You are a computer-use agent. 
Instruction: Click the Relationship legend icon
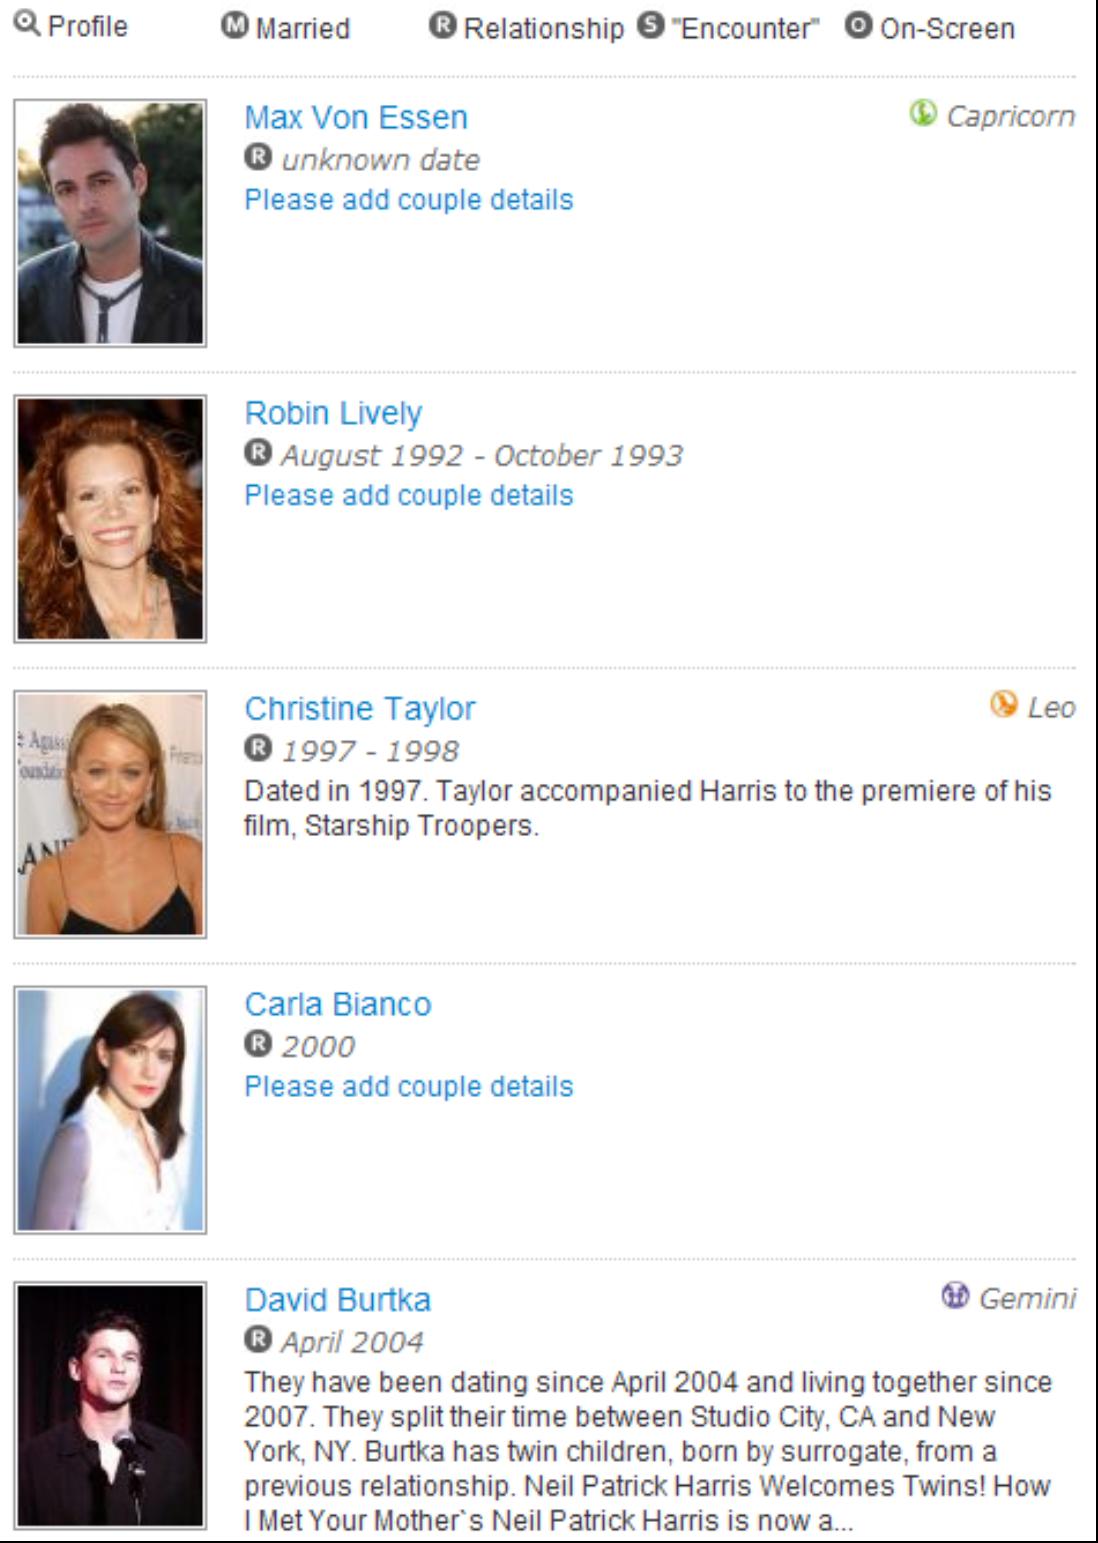[x=443, y=26]
